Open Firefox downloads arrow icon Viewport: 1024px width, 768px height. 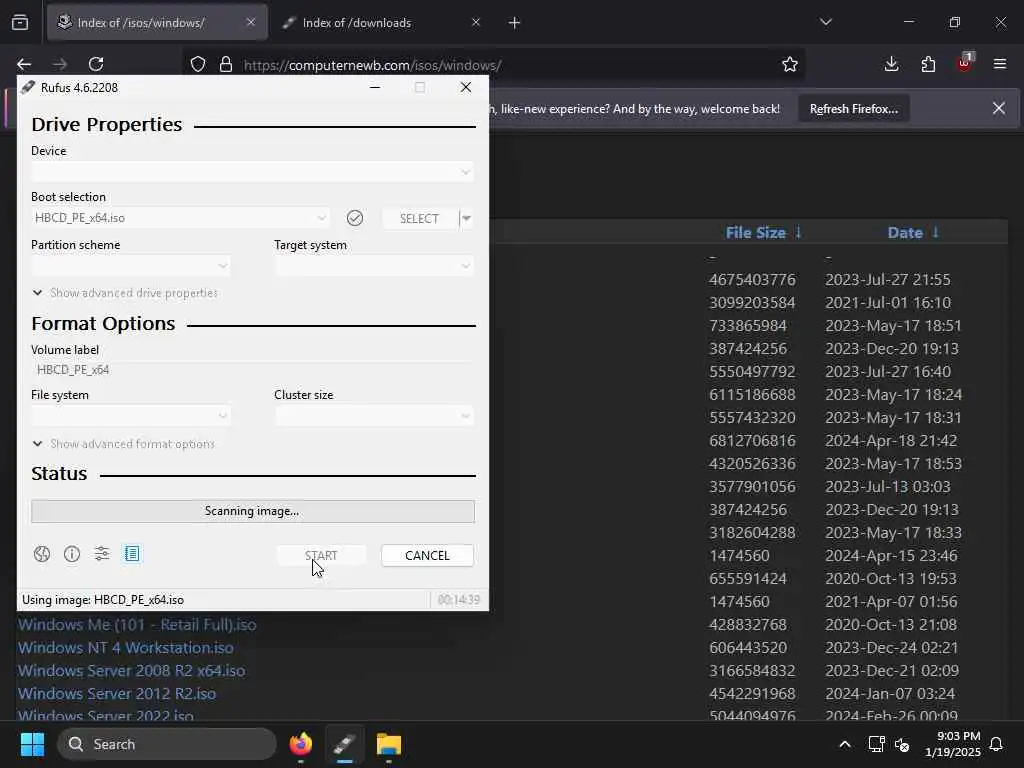pos(891,64)
